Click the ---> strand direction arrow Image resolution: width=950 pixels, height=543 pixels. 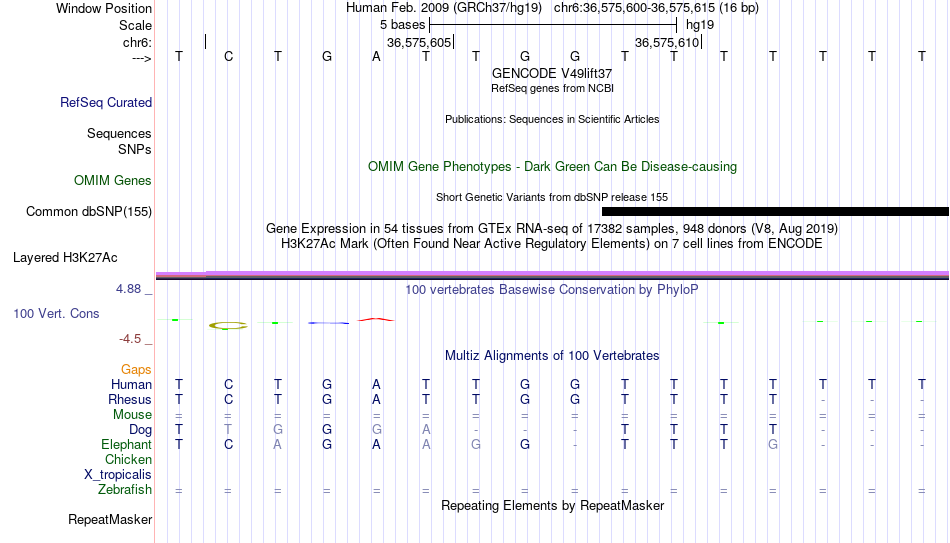141,58
